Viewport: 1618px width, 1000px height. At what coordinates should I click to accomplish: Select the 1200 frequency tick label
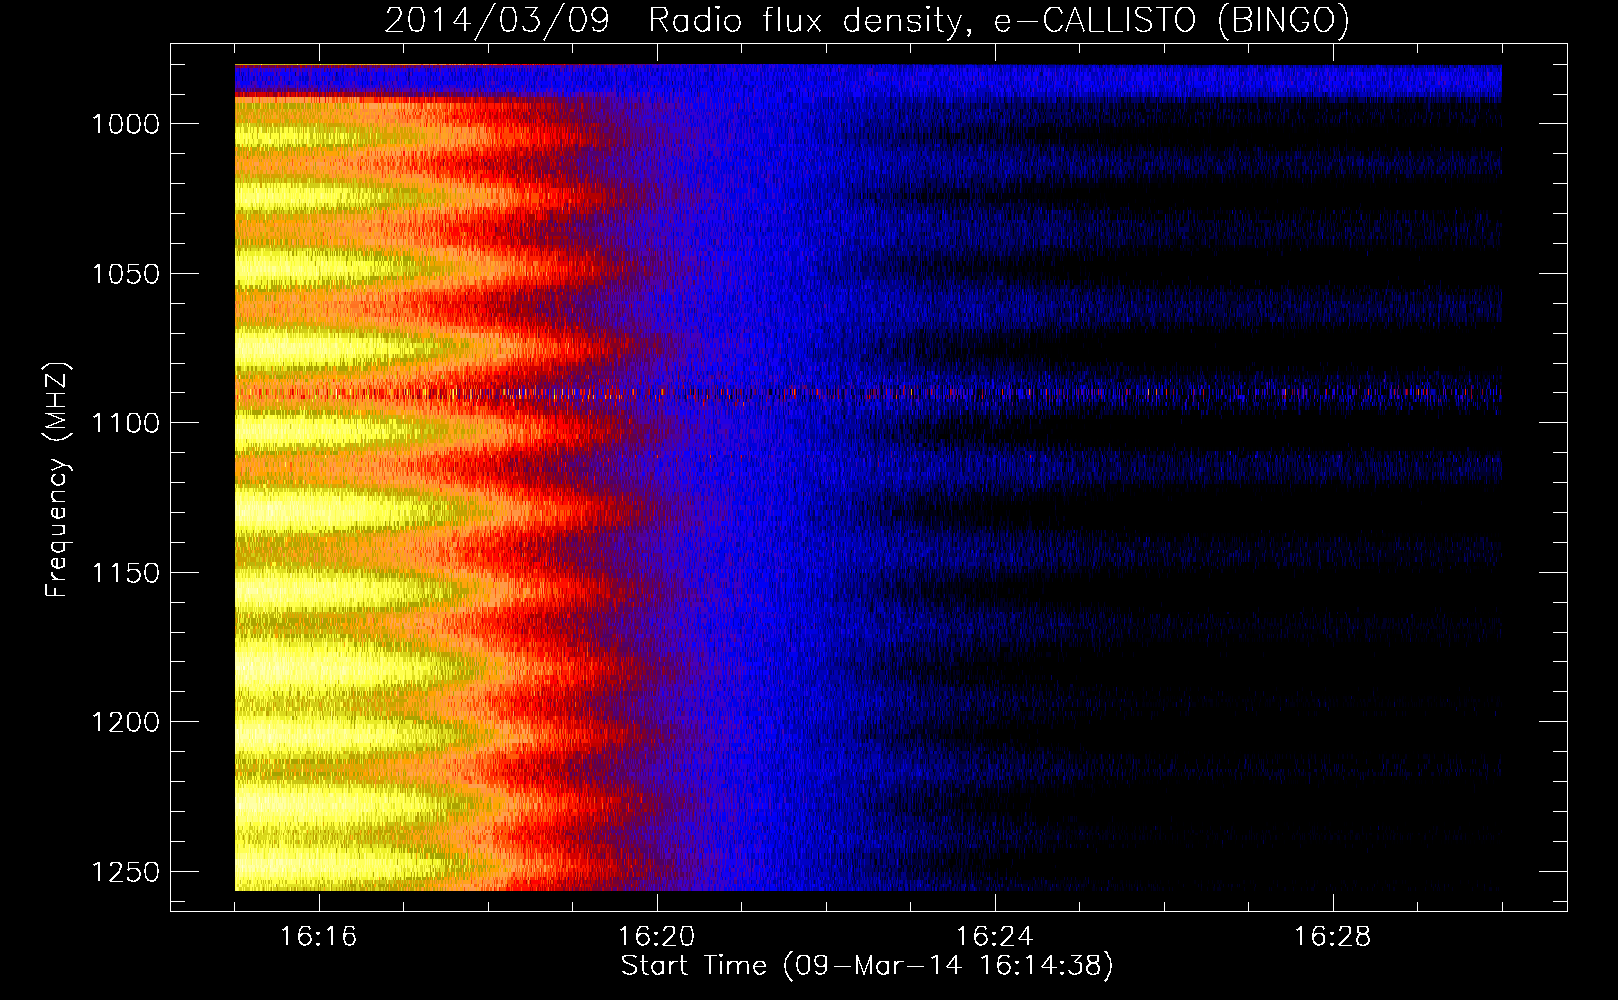[x=125, y=722]
